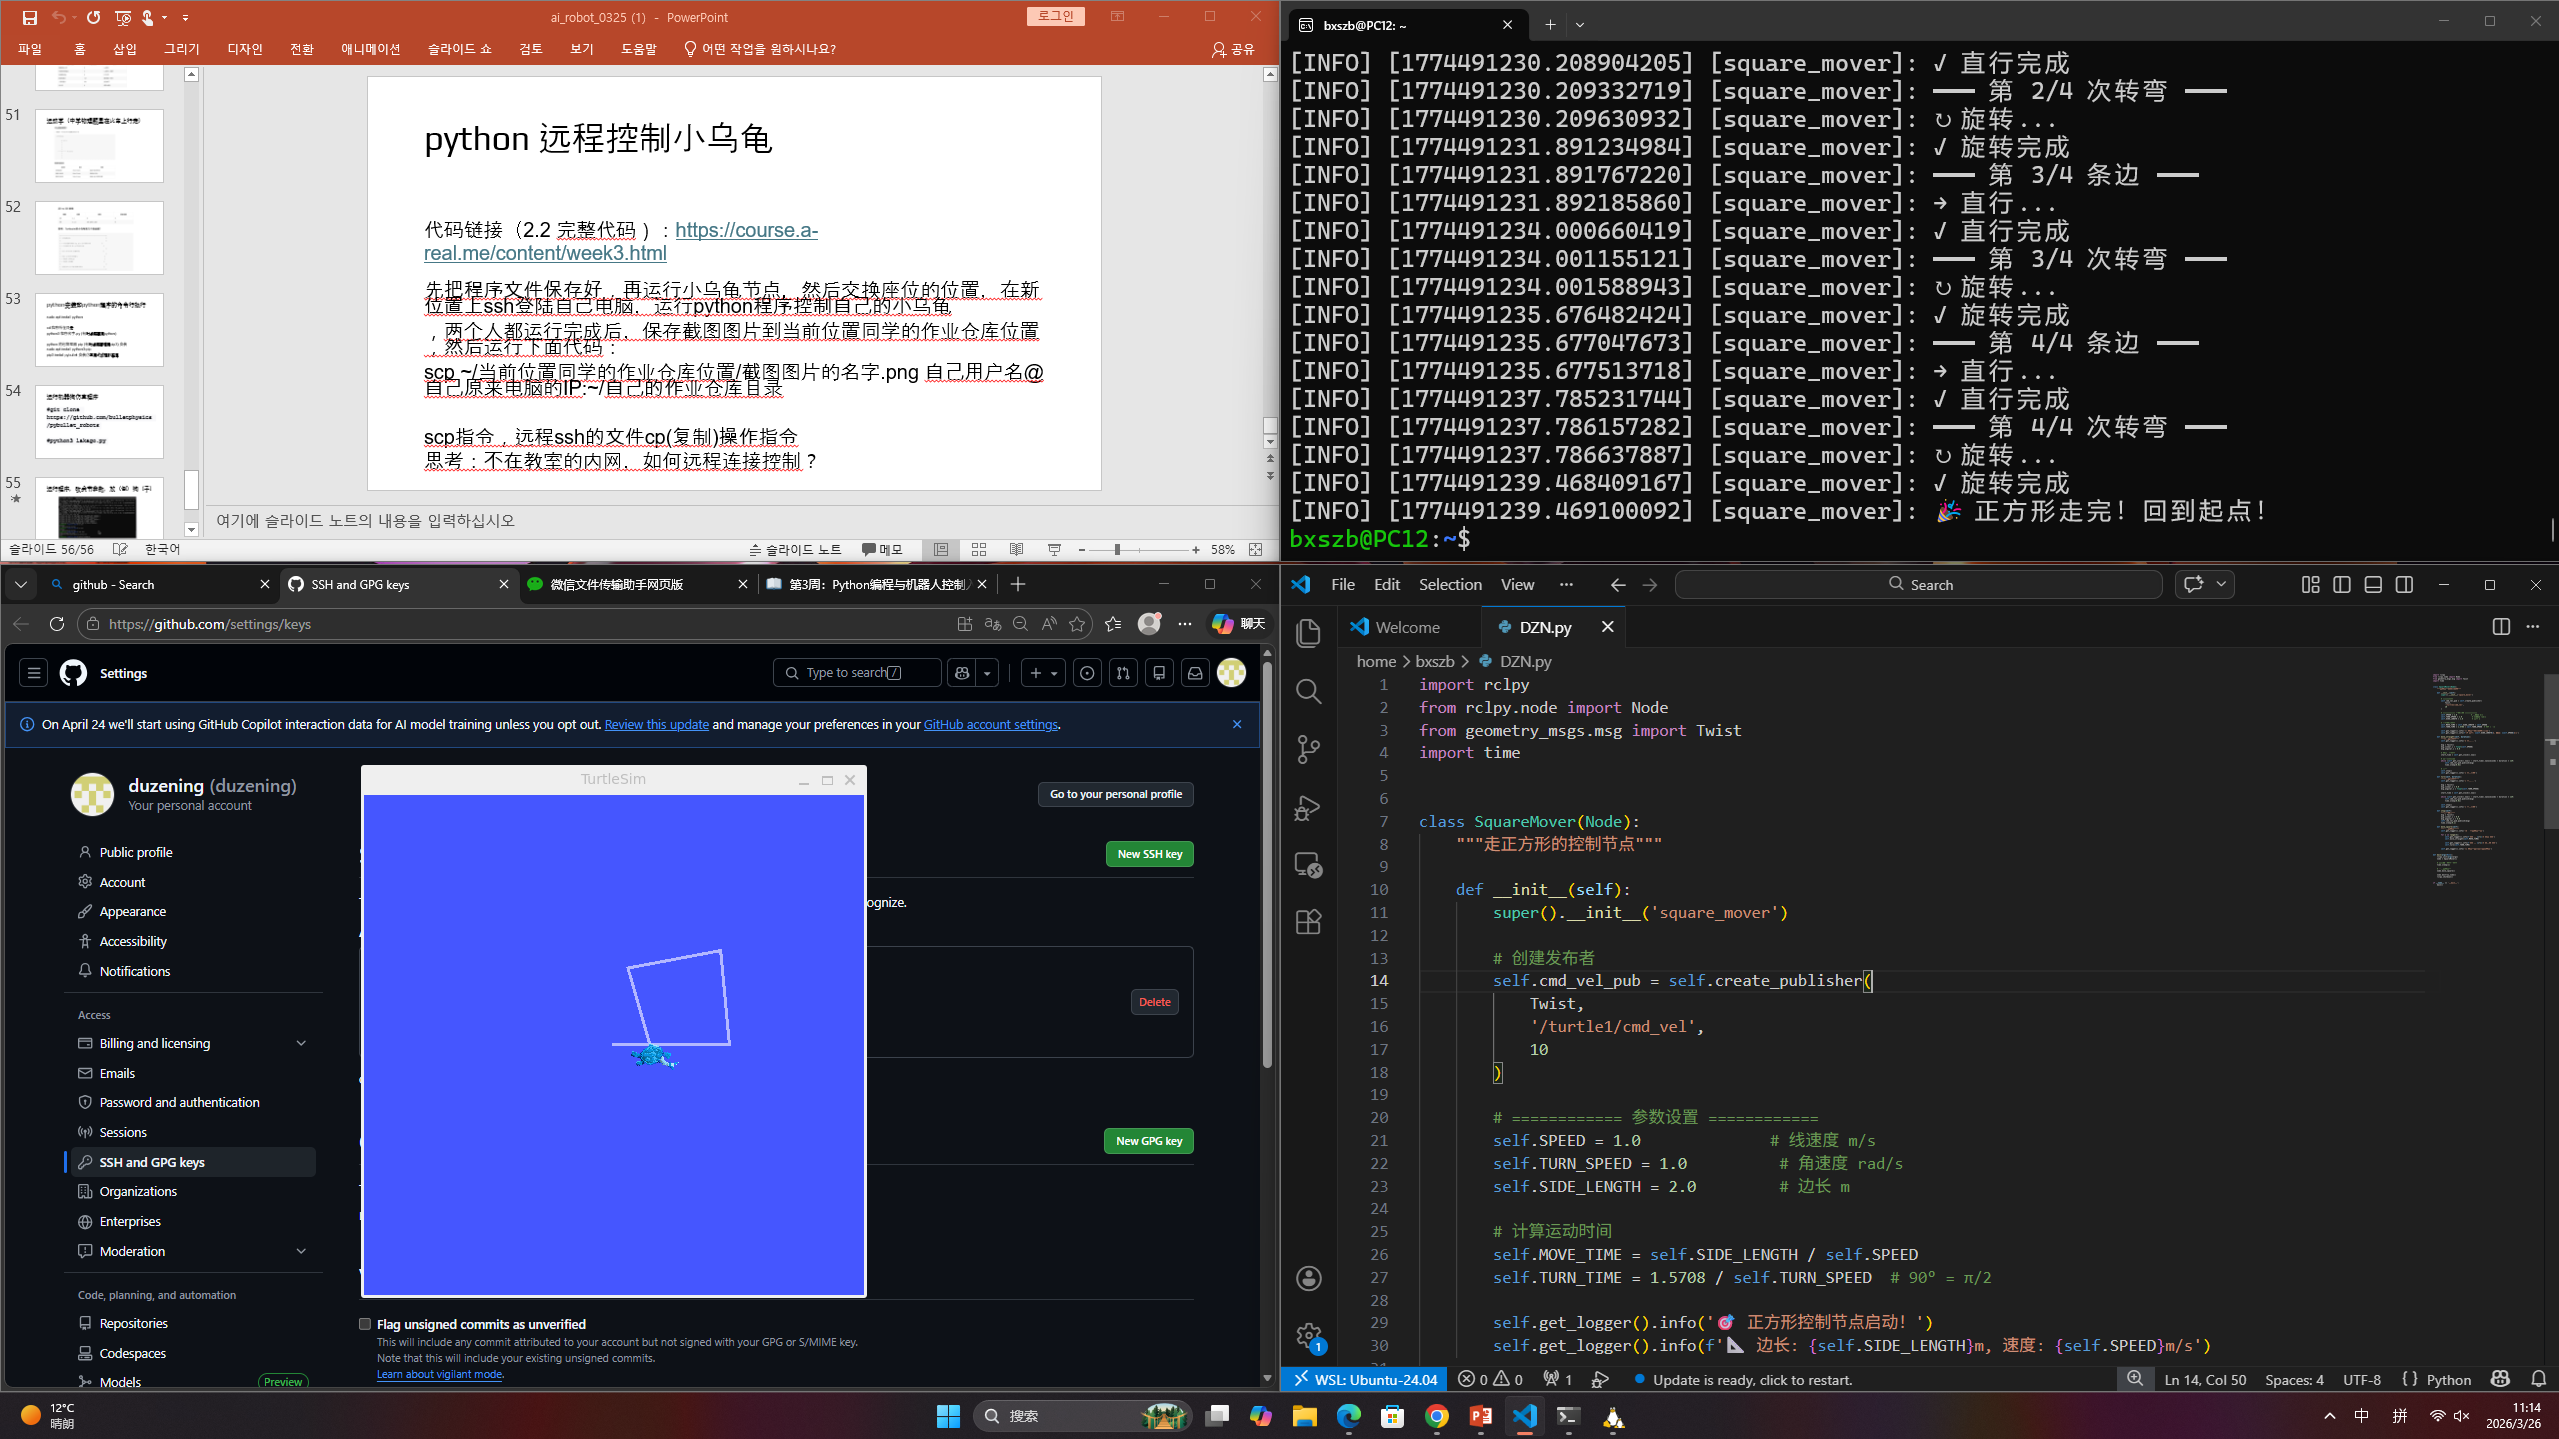Toggle VS Code bottom panel
2559x1439 pixels.
(2373, 585)
